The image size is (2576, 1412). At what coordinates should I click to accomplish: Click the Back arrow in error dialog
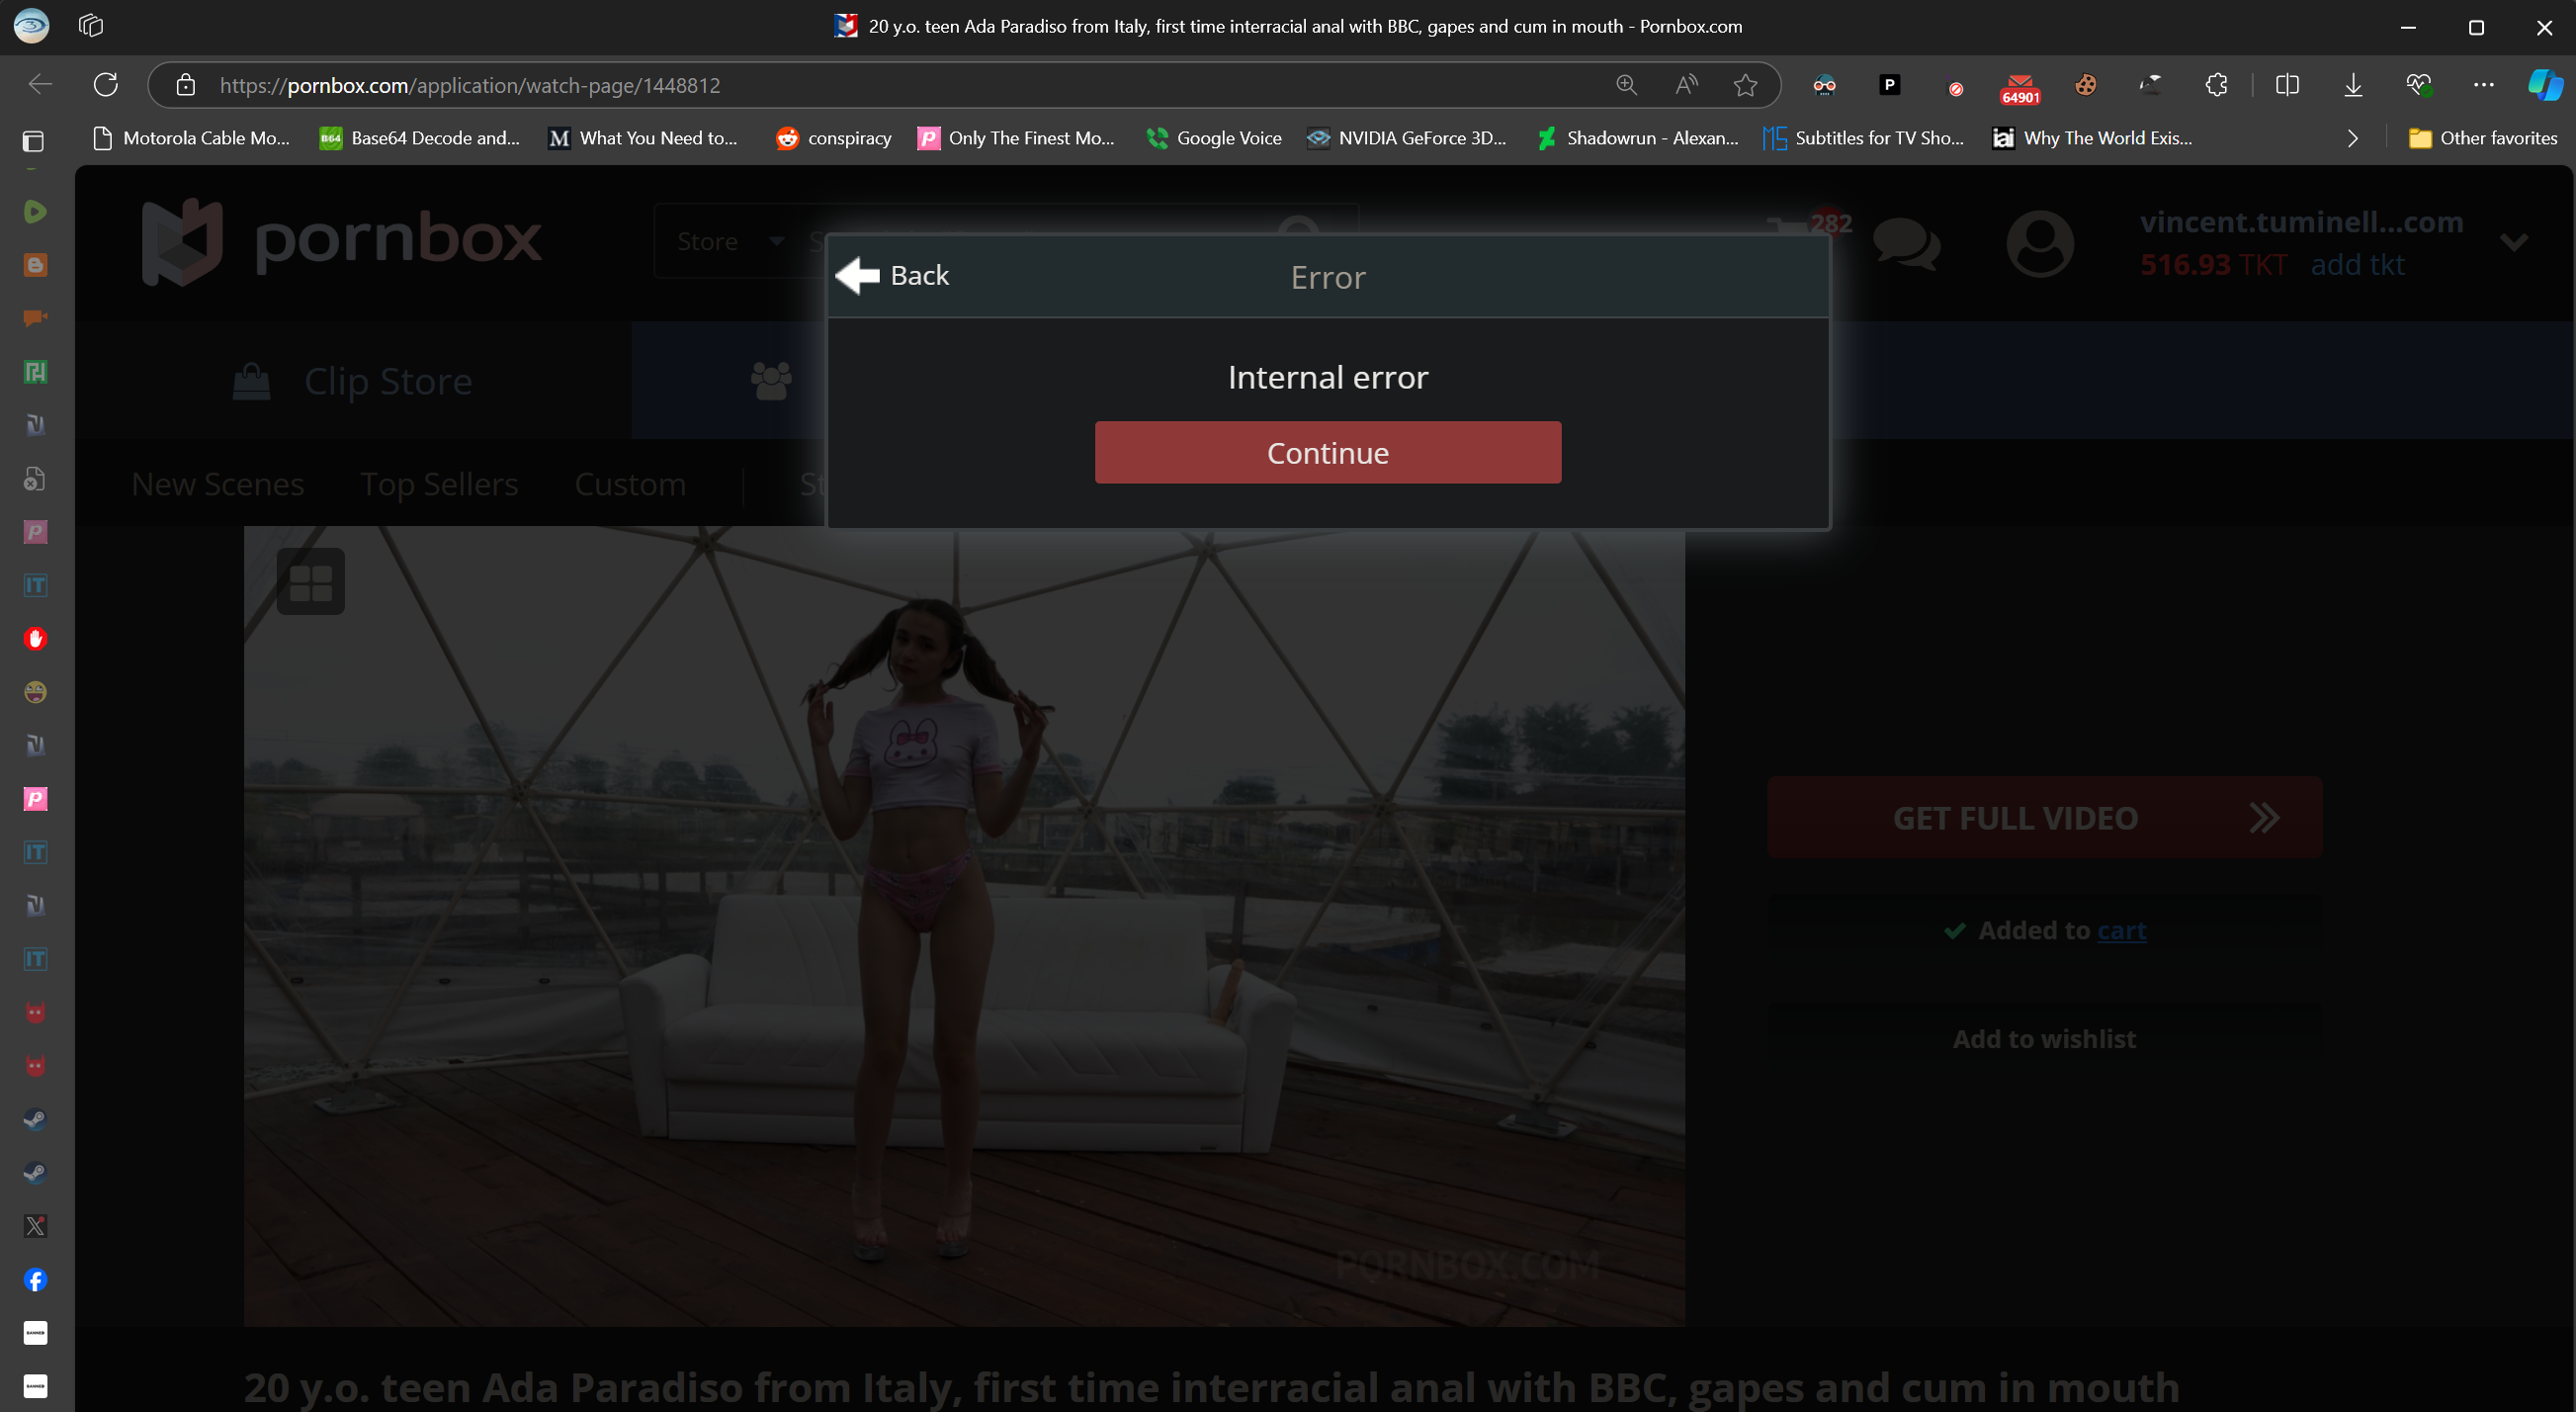tap(858, 275)
